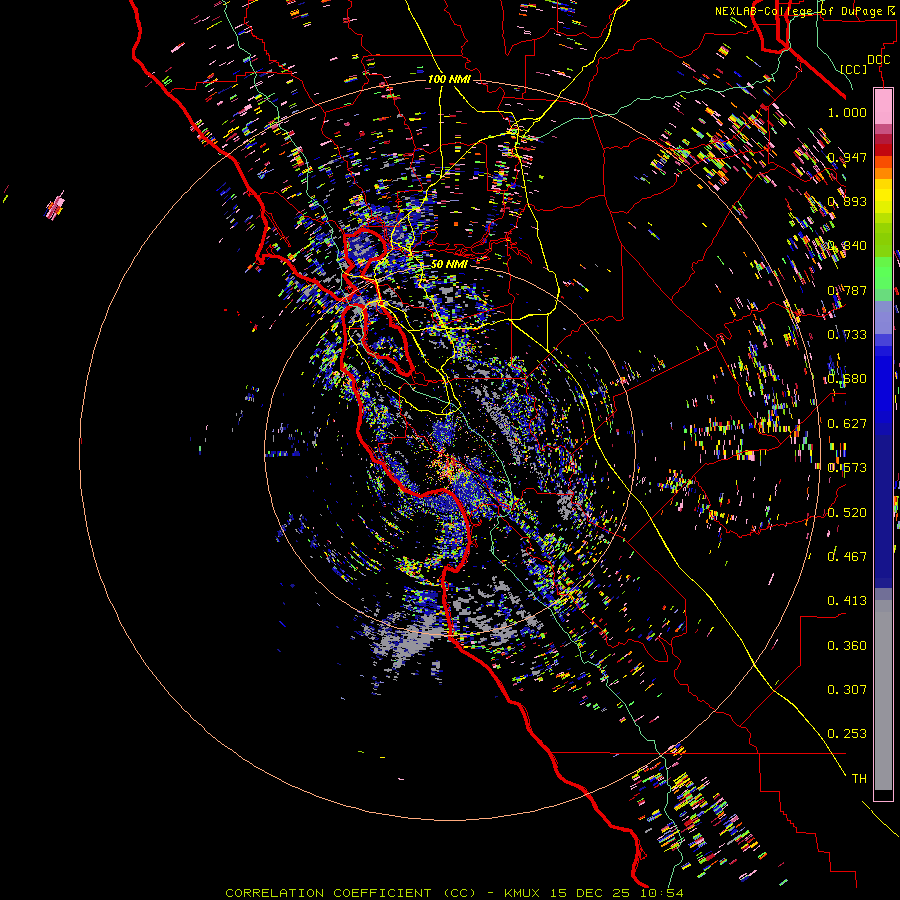
Task: Click the red segment of the color bar
Action: click(883, 150)
